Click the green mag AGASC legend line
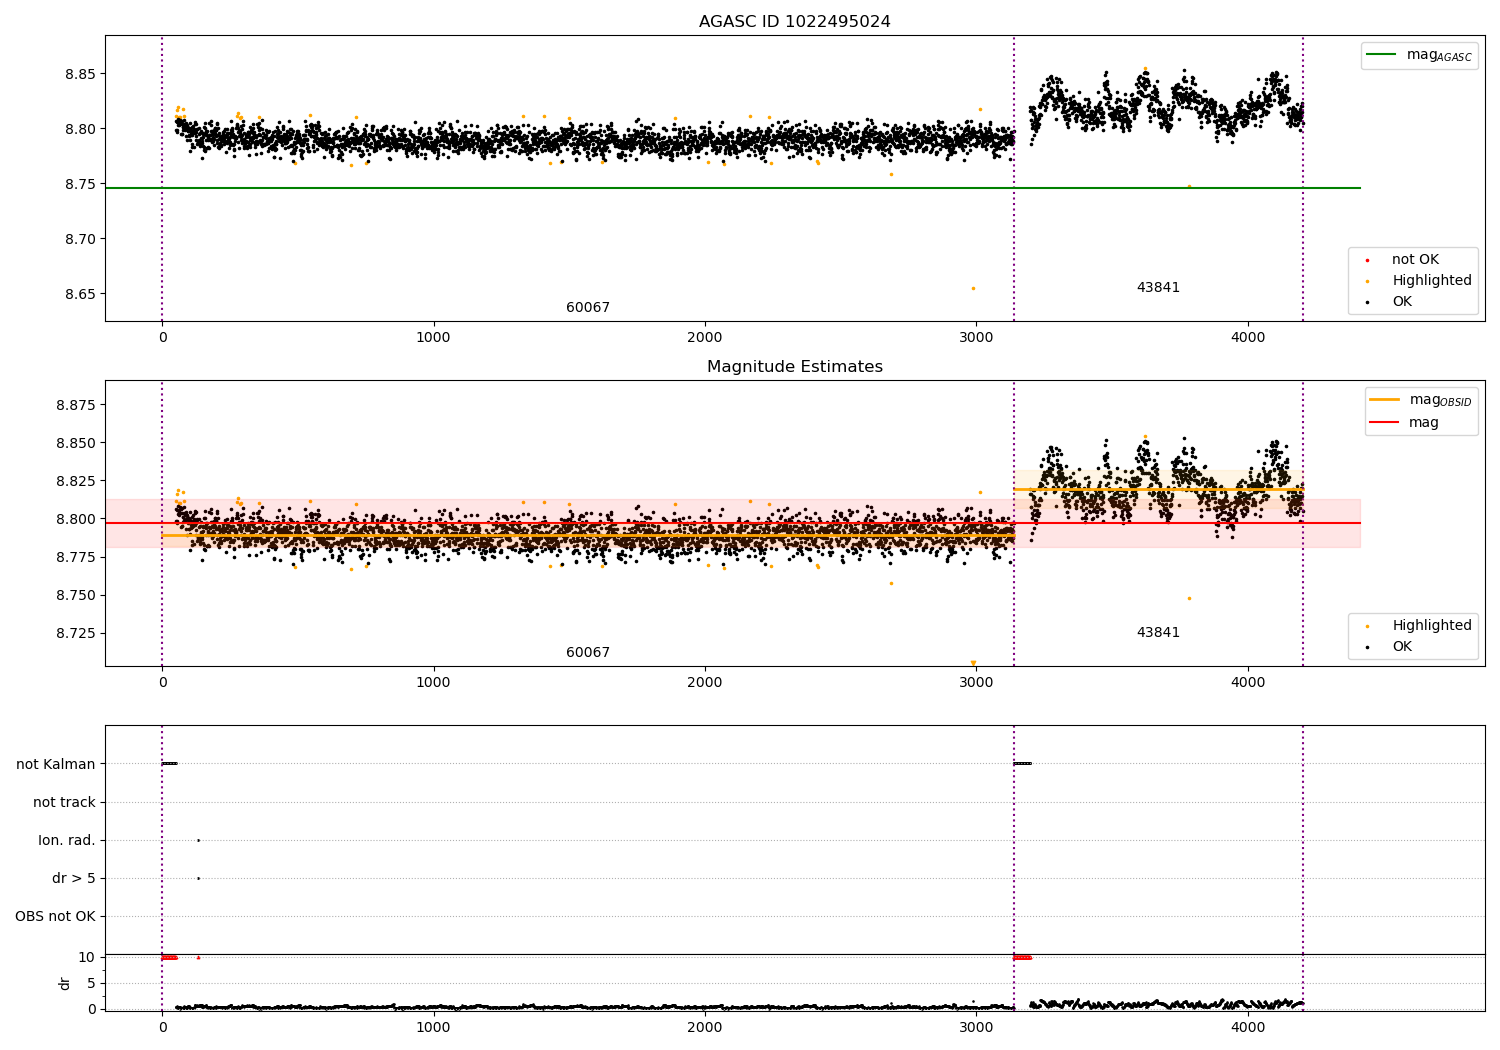 (1383, 55)
